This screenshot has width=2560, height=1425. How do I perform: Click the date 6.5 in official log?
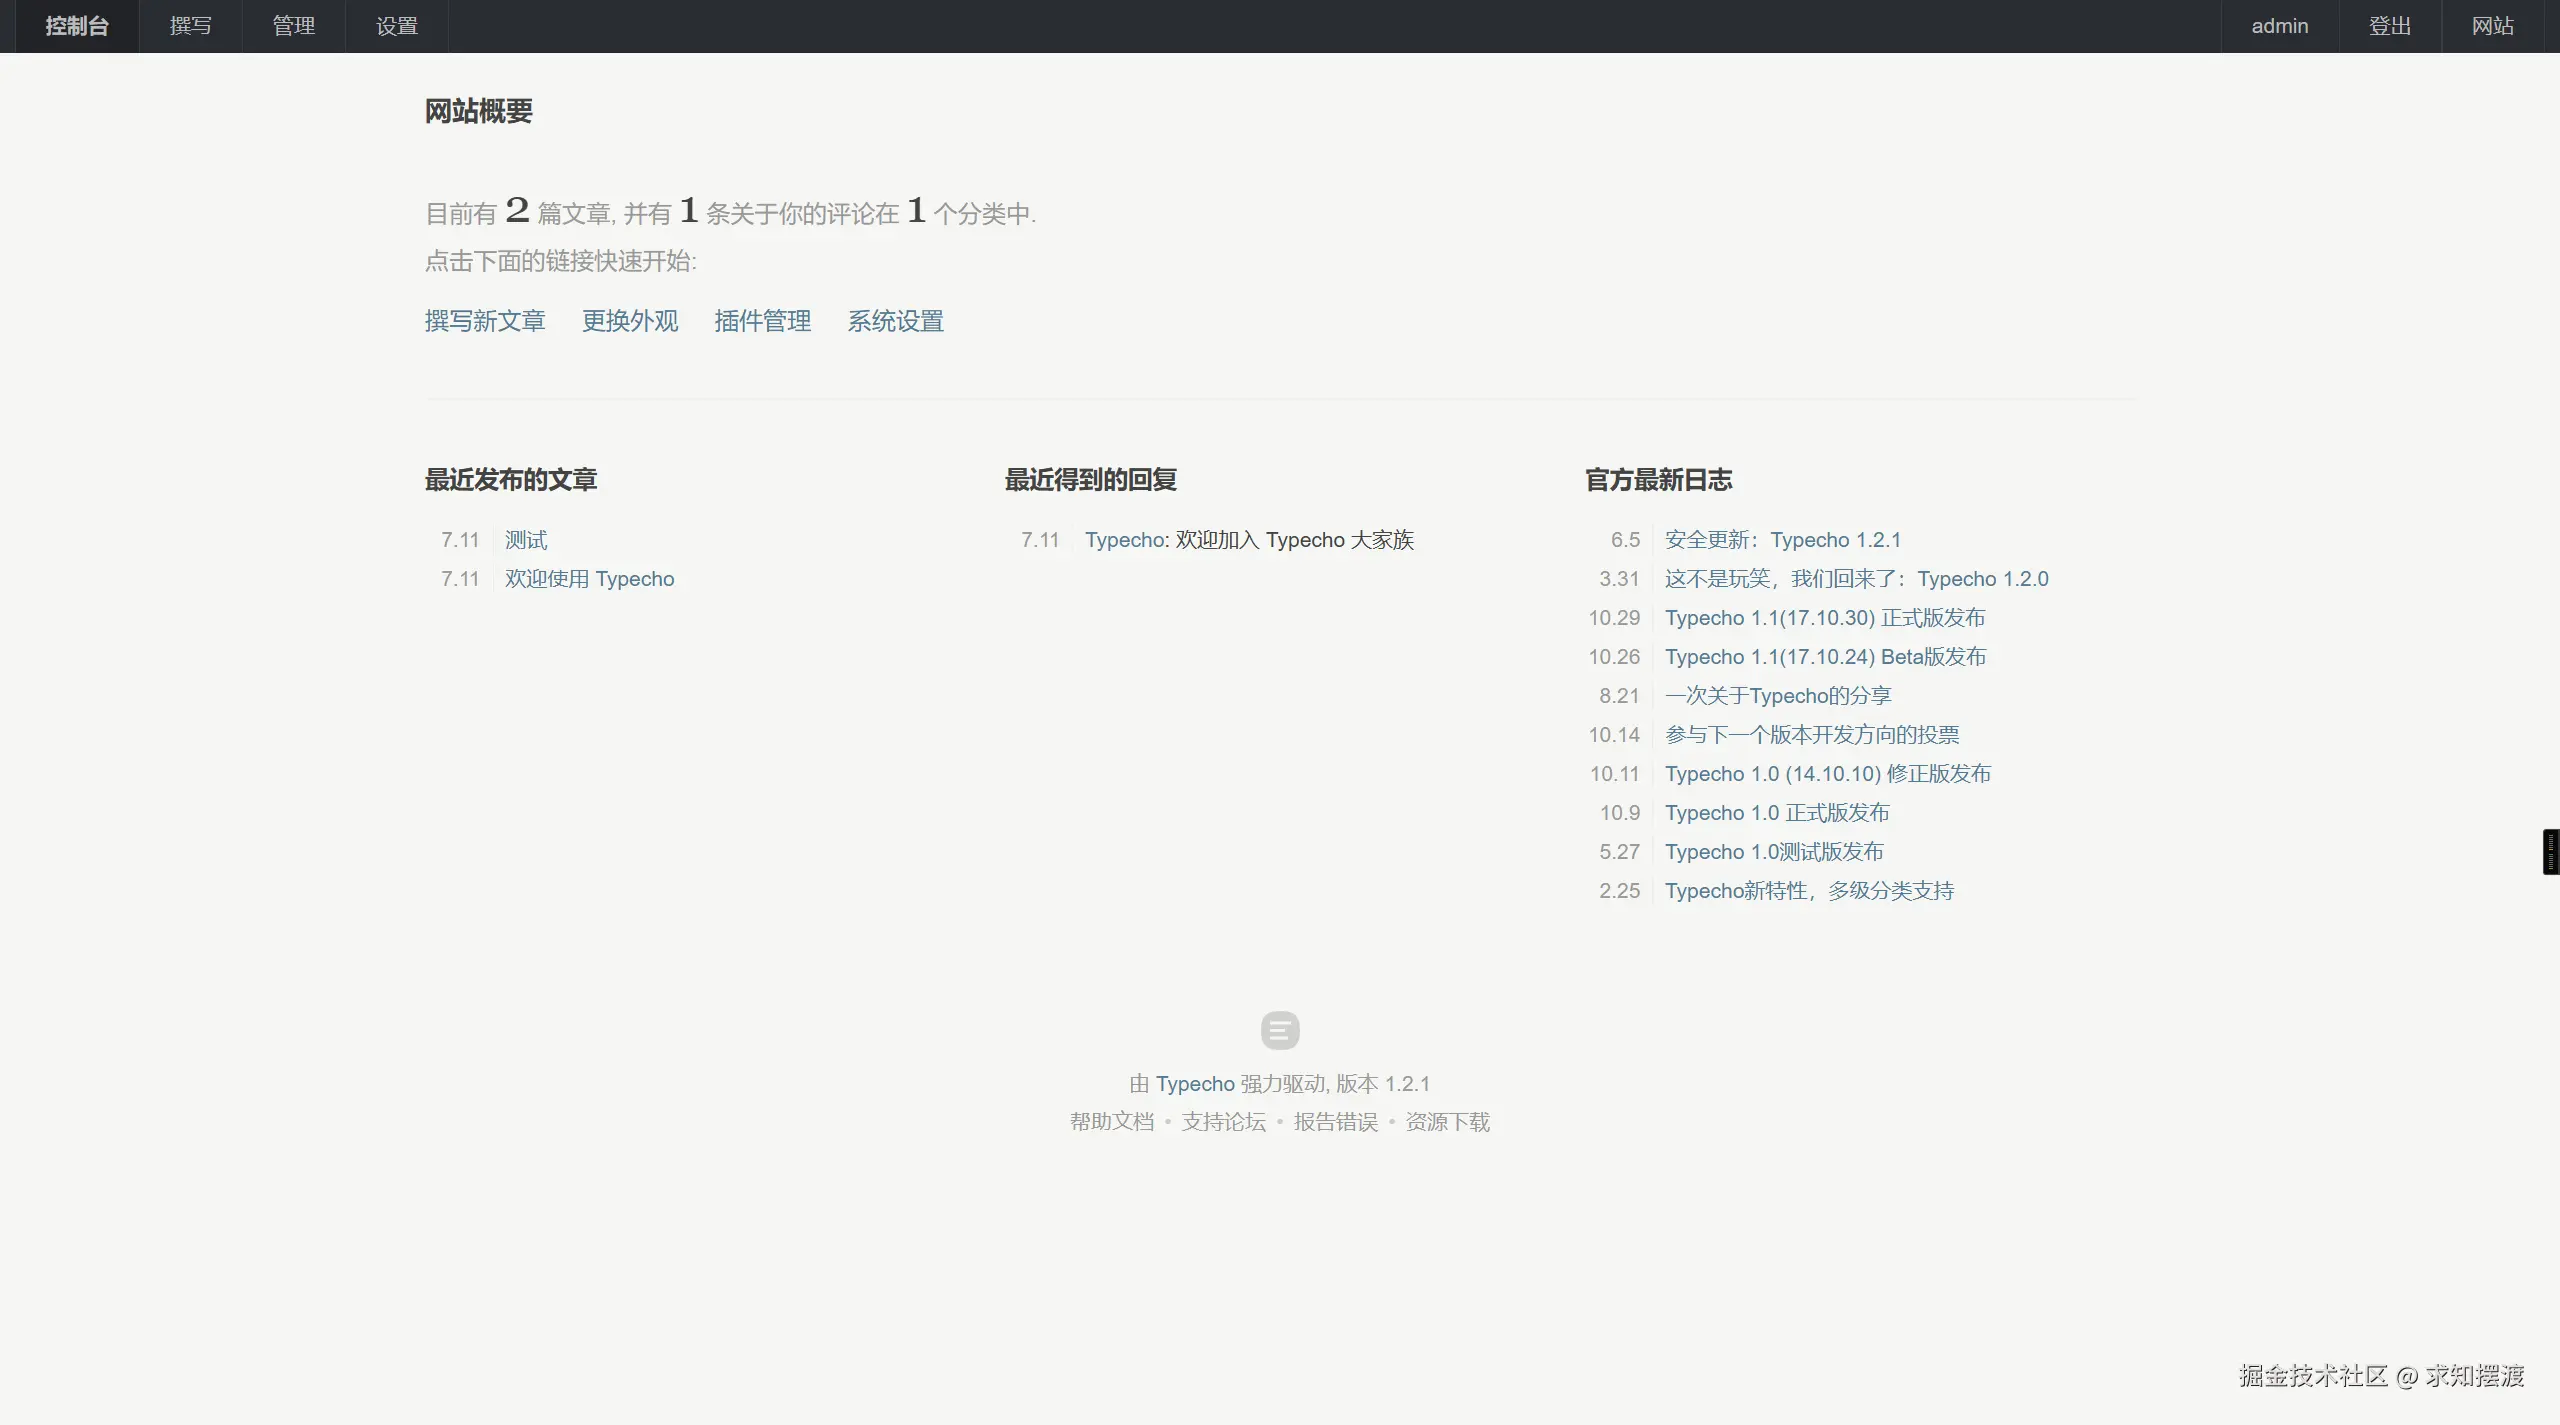tap(1625, 540)
